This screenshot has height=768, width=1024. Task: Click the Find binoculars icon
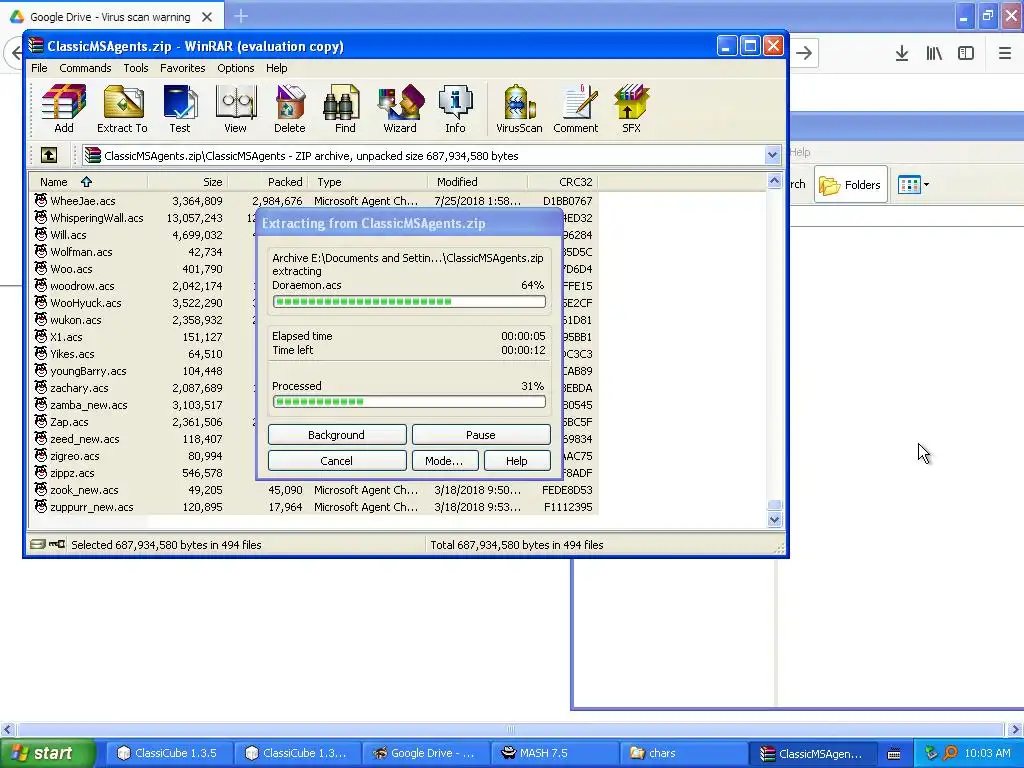point(345,108)
